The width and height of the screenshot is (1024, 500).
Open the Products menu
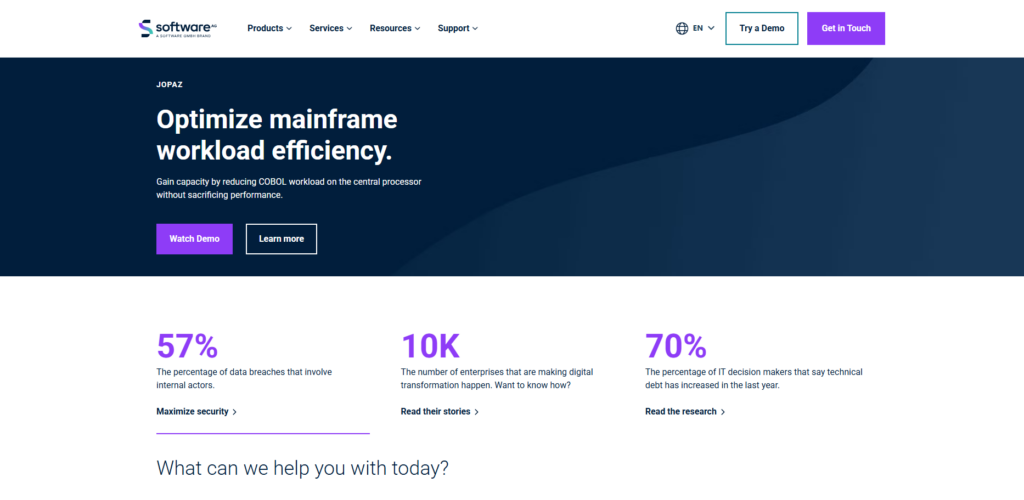pos(270,28)
